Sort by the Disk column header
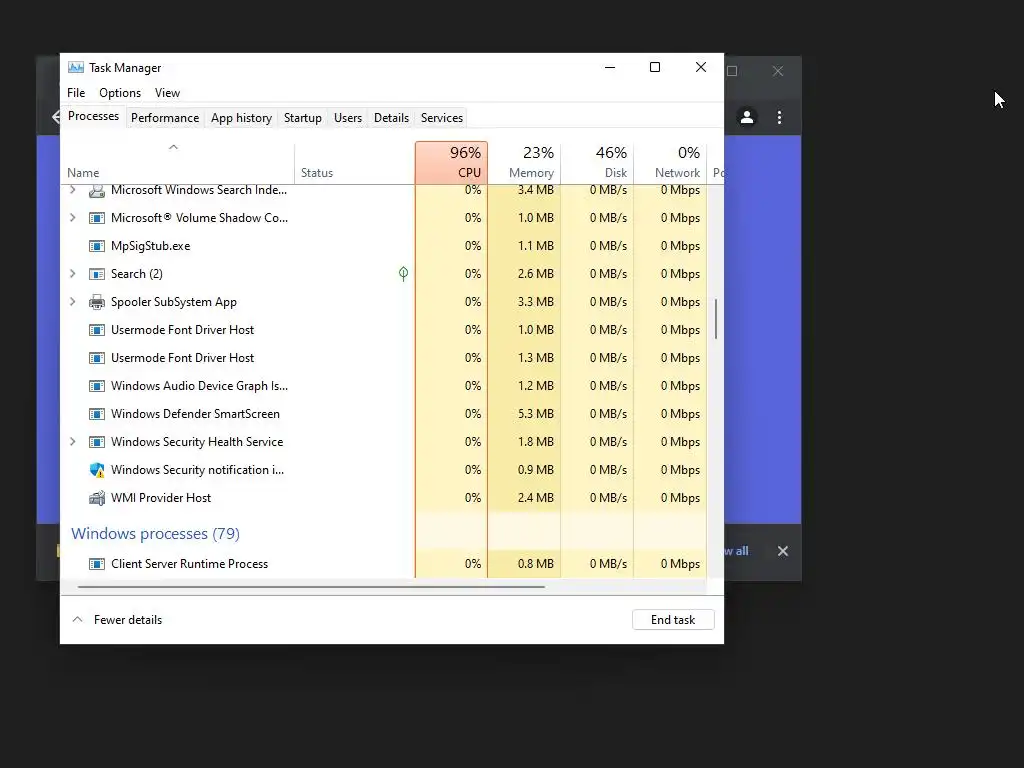The width and height of the screenshot is (1024, 768). point(598,163)
